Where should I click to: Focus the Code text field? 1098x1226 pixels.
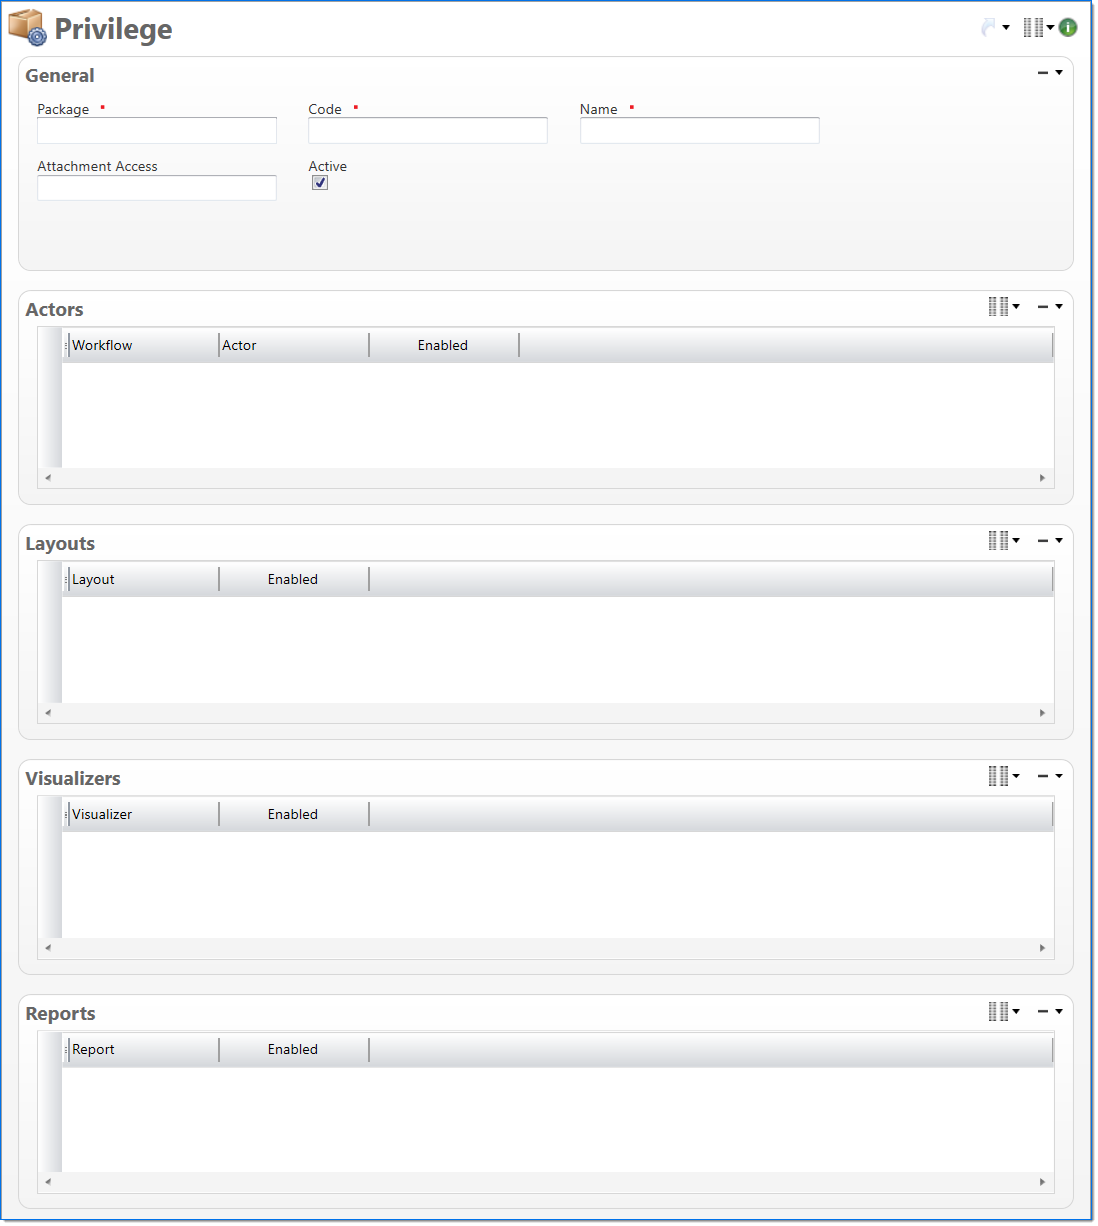(428, 131)
